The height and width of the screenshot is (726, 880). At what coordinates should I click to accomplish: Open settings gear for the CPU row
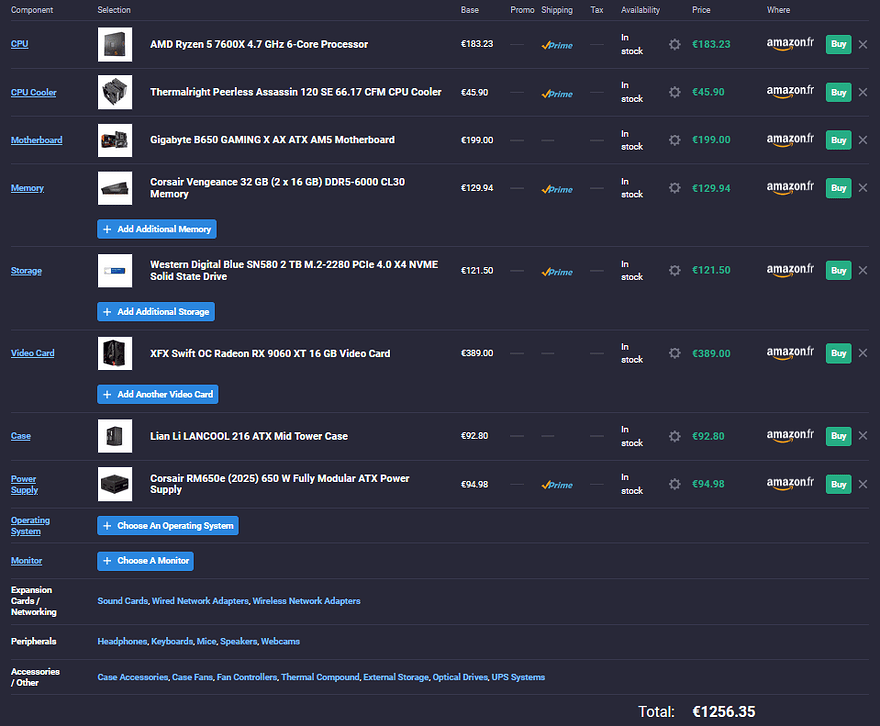coord(675,44)
